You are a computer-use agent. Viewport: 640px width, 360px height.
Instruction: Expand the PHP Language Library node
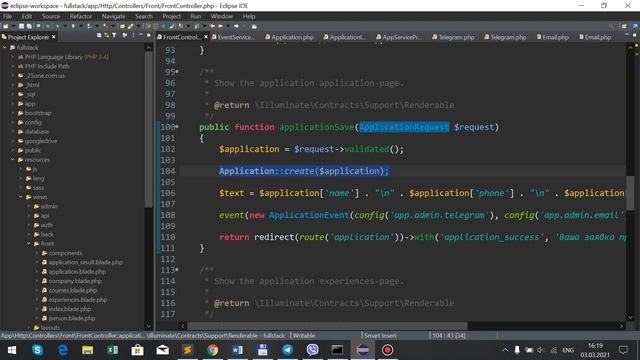13,57
